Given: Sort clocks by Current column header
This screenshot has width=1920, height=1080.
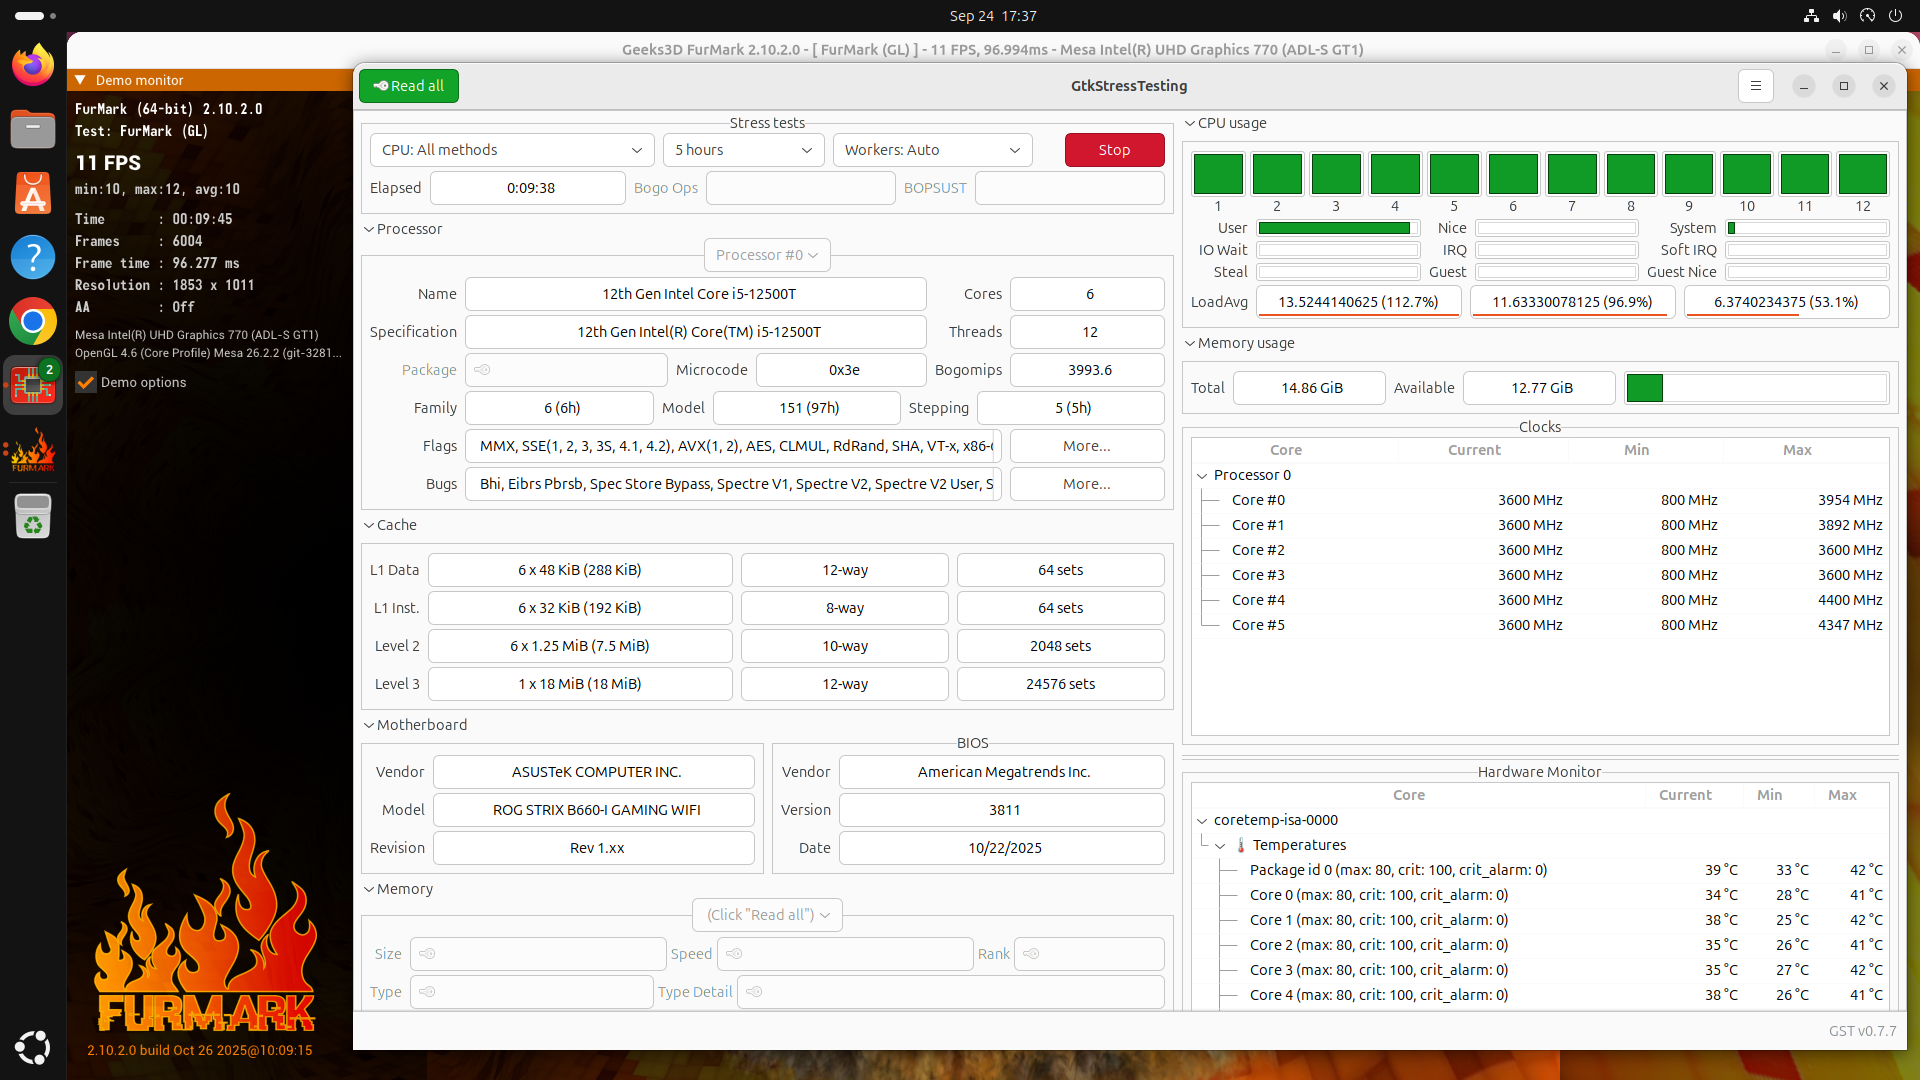Looking at the screenshot, I should coord(1474,450).
